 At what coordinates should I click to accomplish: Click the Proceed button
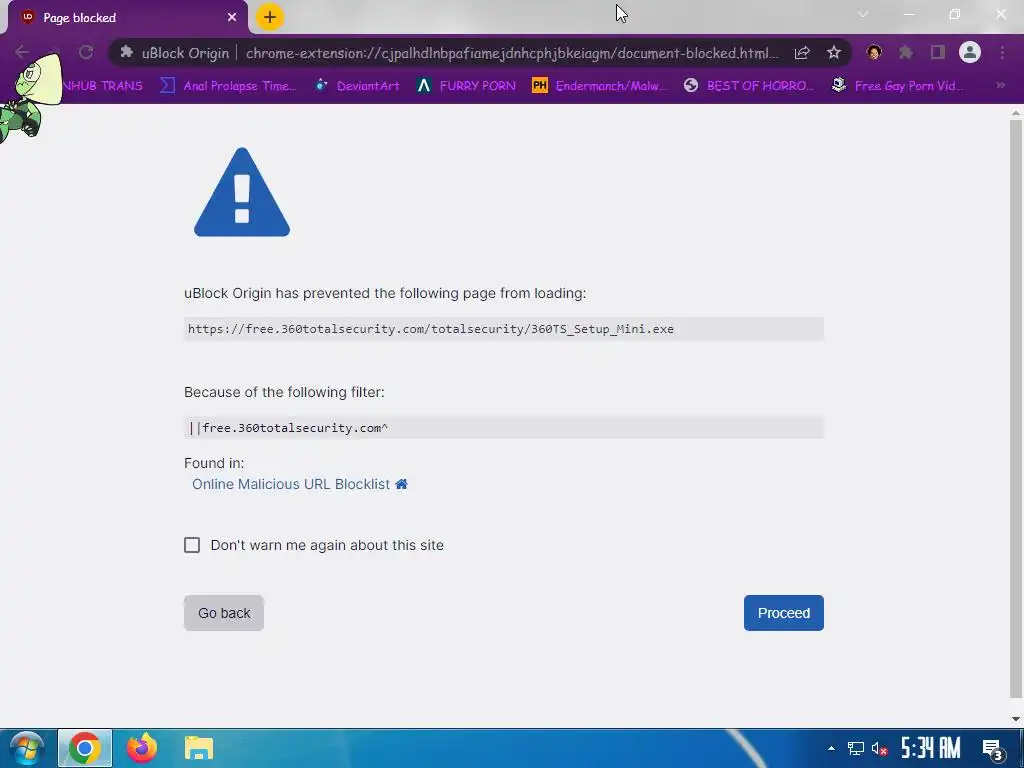pos(783,613)
